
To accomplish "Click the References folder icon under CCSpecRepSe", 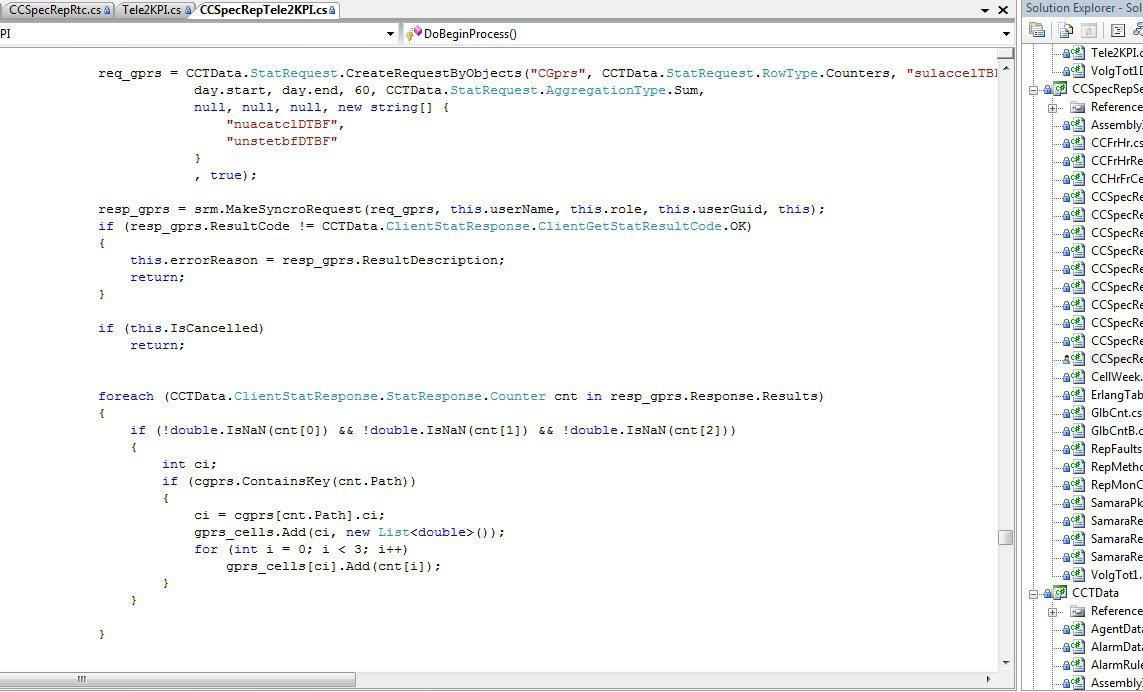I will coord(1077,107).
